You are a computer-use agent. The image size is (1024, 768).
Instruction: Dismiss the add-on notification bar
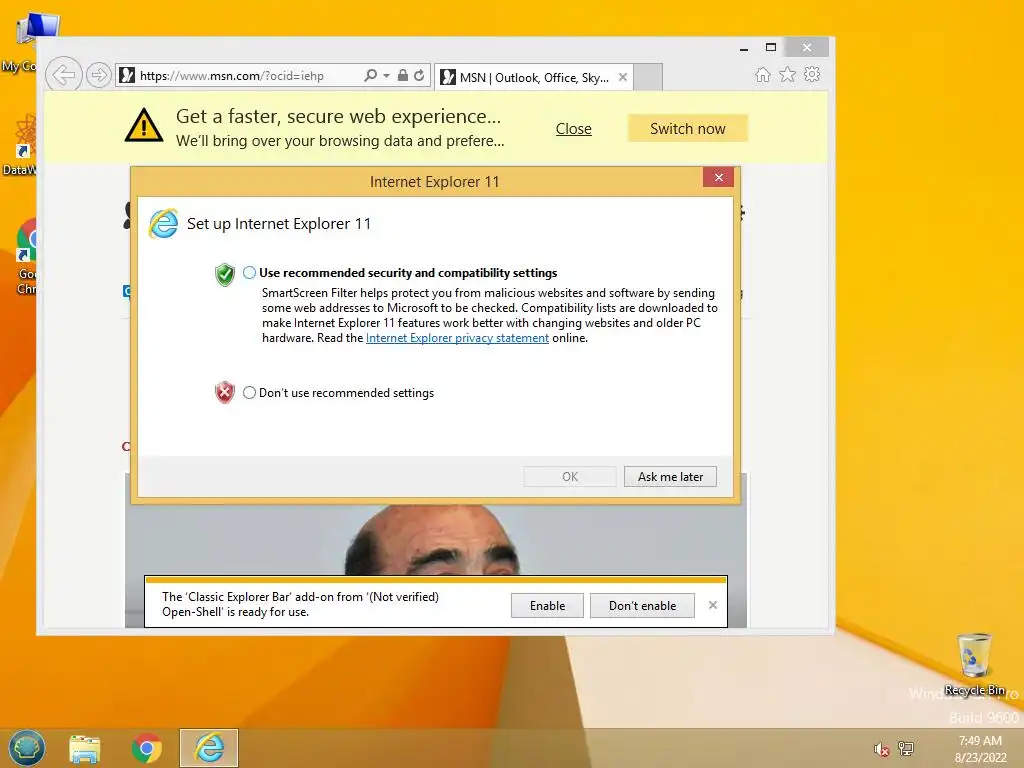pos(713,605)
